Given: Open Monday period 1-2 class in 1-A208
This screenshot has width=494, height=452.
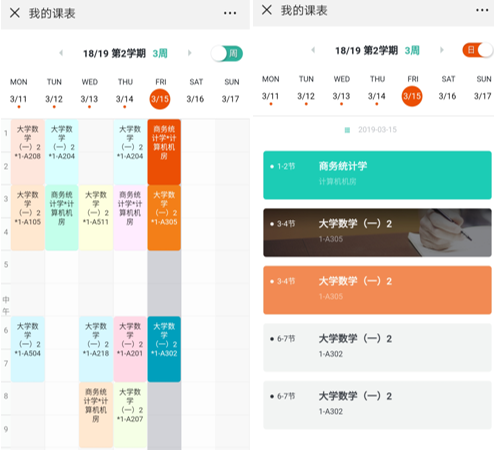Looking at the screenshot, I should (28, 152).
